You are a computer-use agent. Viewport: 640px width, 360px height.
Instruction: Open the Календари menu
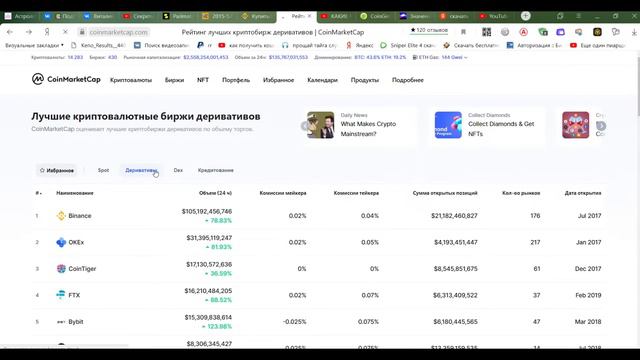(322, 80)
